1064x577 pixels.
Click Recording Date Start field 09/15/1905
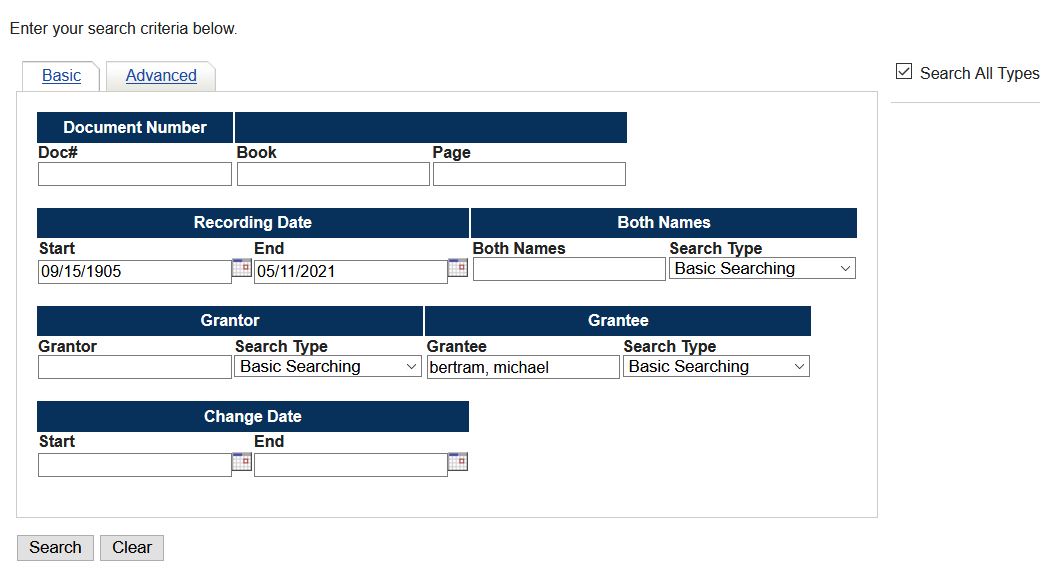(135, 272)
